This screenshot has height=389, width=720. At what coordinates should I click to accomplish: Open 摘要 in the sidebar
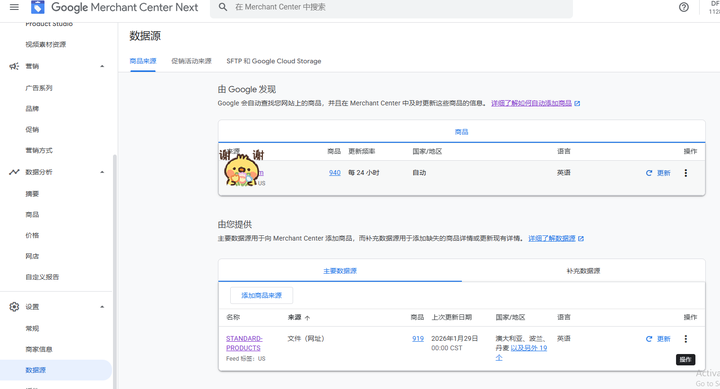pyautogui.click(x=32, y=194)
